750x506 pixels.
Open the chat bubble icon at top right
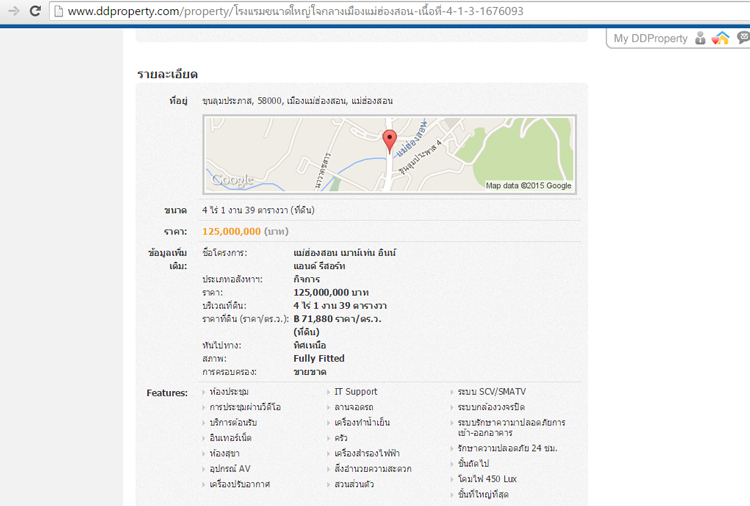(742, 38)
